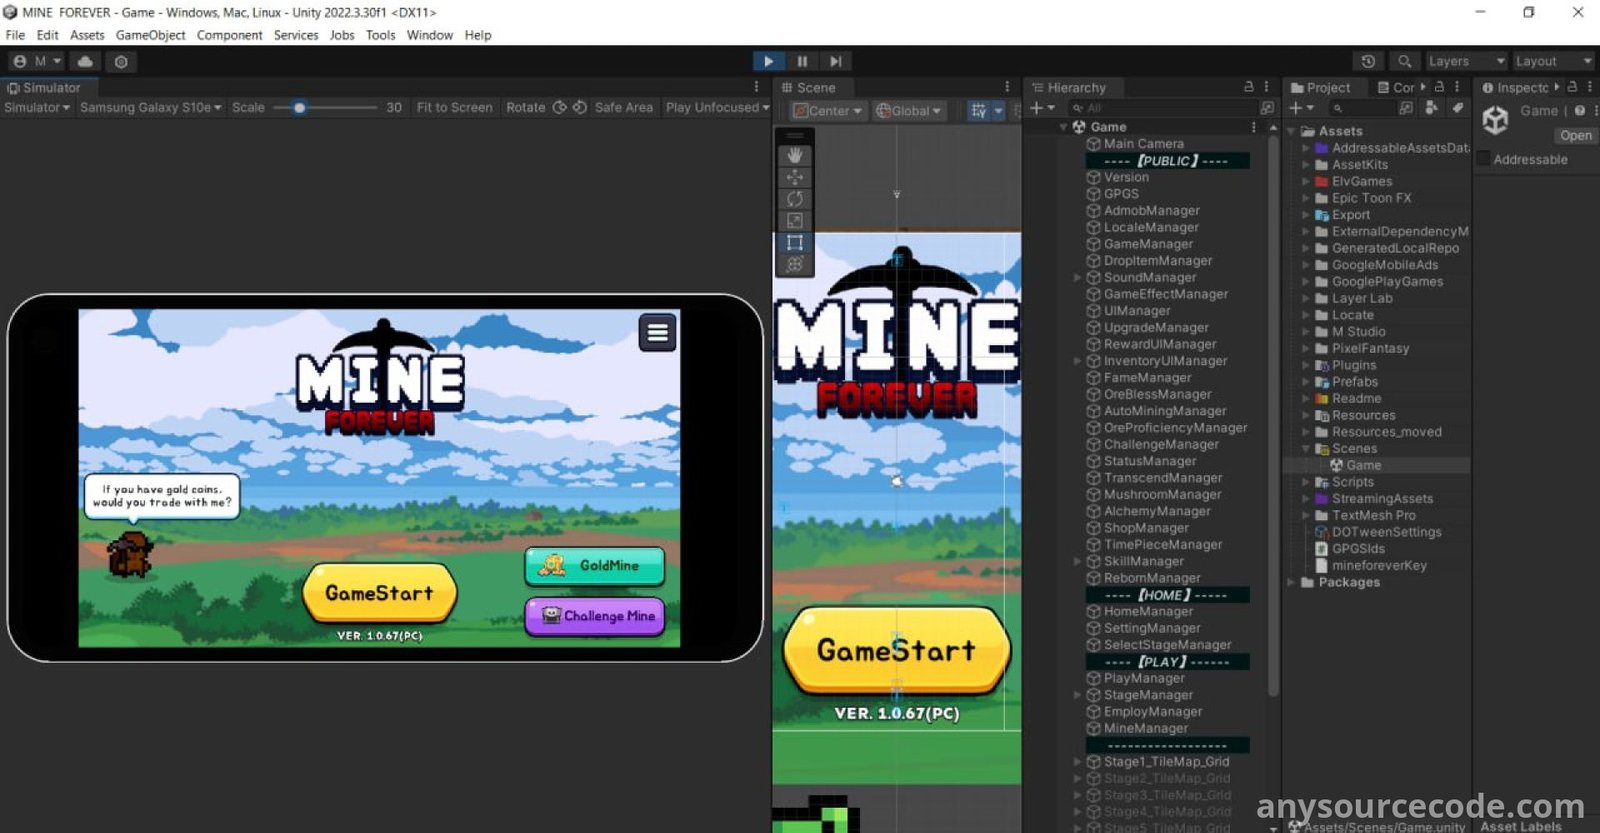Image resolution: width=1600 pixels, height=833 pixels.
Task: Switch to the Project tab
Action: pos(1321,87)
